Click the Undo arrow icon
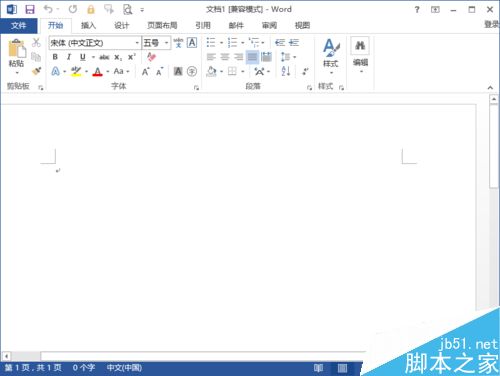Image resolution: width=500 pixels, height=376 pixels. [48, 9]
